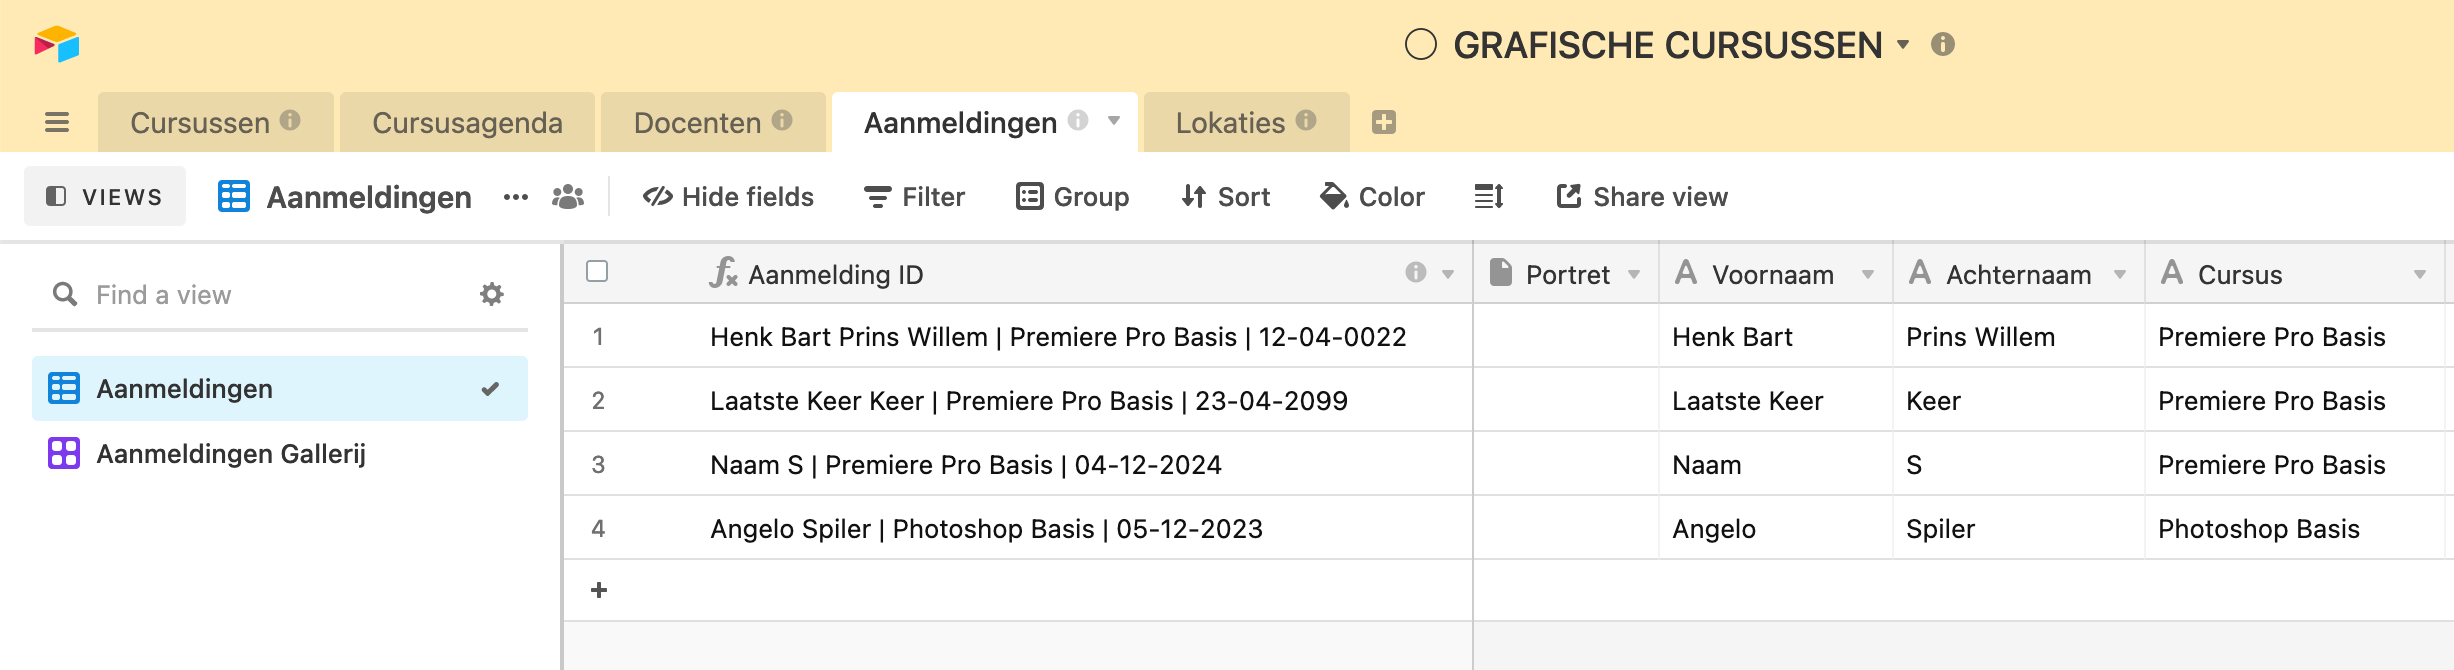
Task: Toggle the VIEWS sidebar
Action: click(x=105, y=196)
